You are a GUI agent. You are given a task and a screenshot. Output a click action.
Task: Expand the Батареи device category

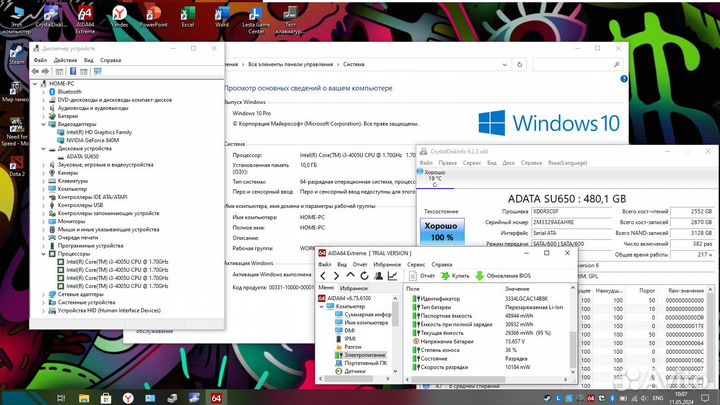point(44,116)
